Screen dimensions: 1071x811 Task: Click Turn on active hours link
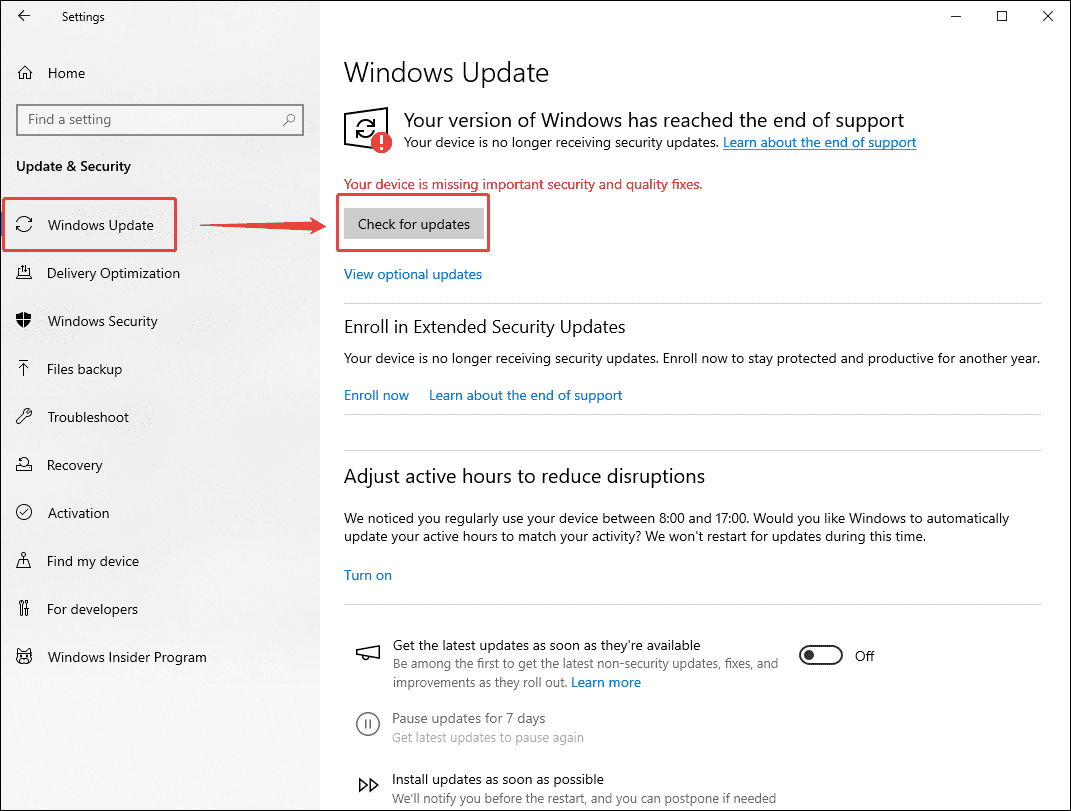click(367, 575)
